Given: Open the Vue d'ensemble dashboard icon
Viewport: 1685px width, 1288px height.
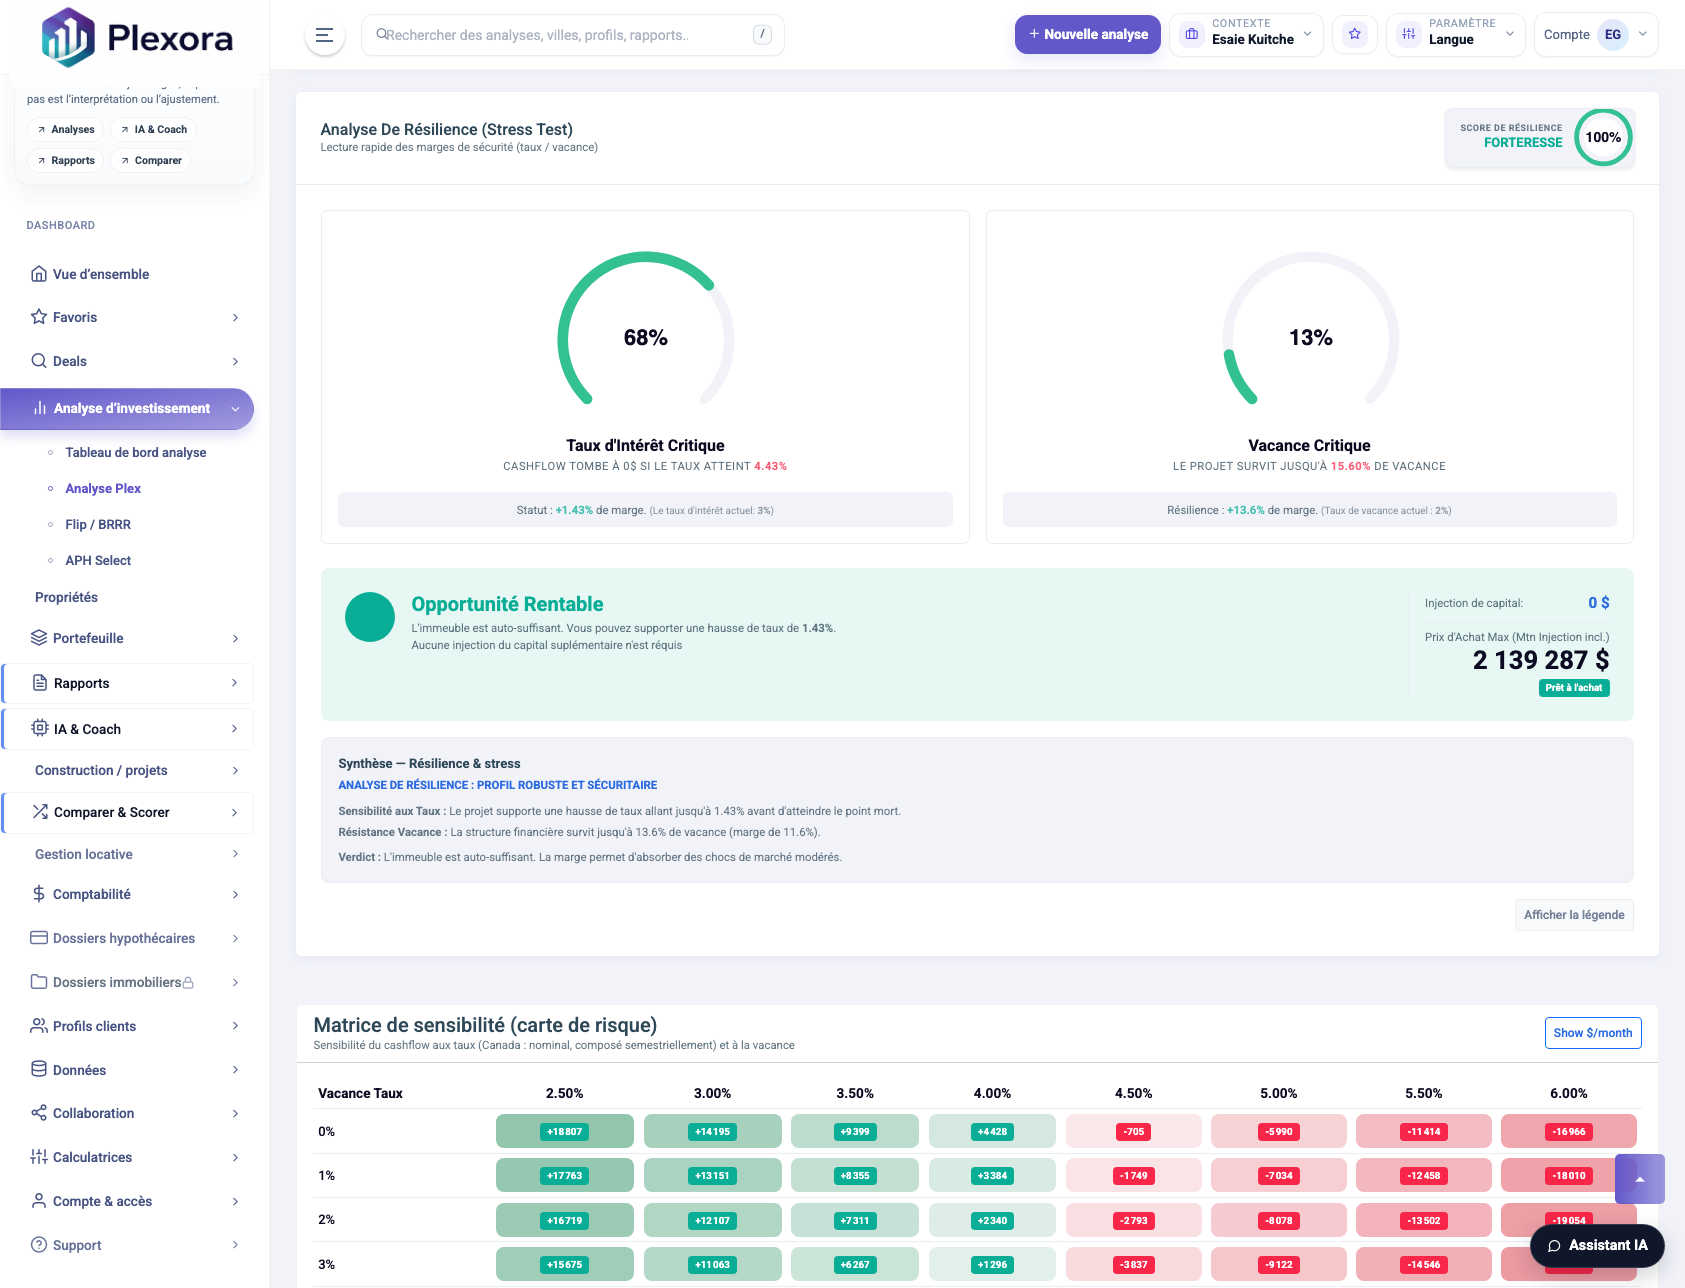Looking at the screenshot, I should (38, 273).
